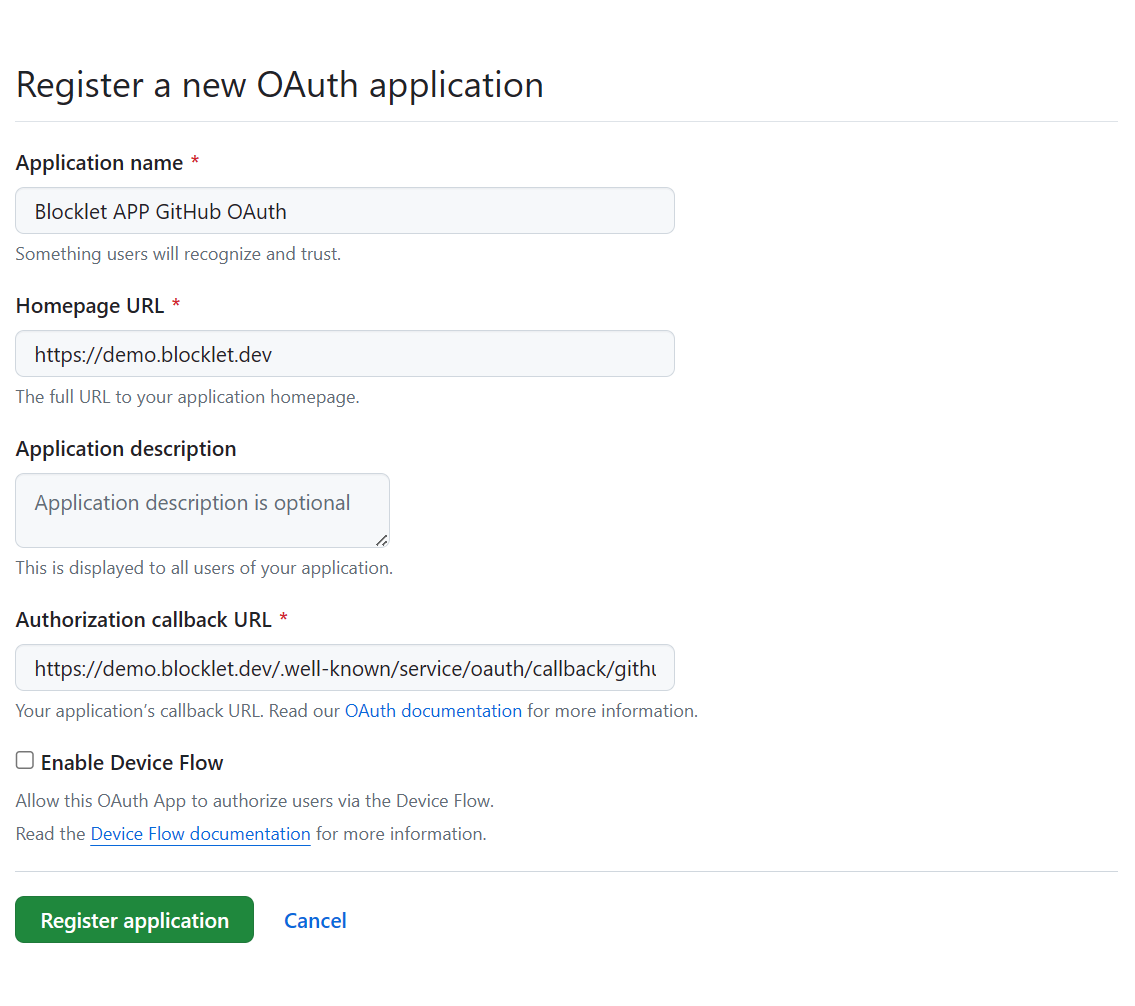Image resolution: width=1135 pixels, height=1006 pixels.
Task: Click the Application name input field
Action: point(344,211)
